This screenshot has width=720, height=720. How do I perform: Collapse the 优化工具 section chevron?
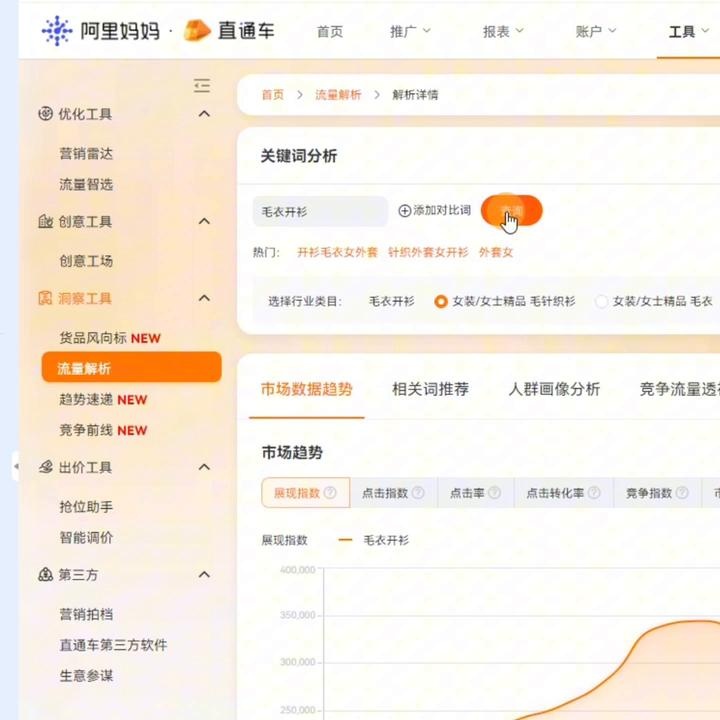[204, 113]
